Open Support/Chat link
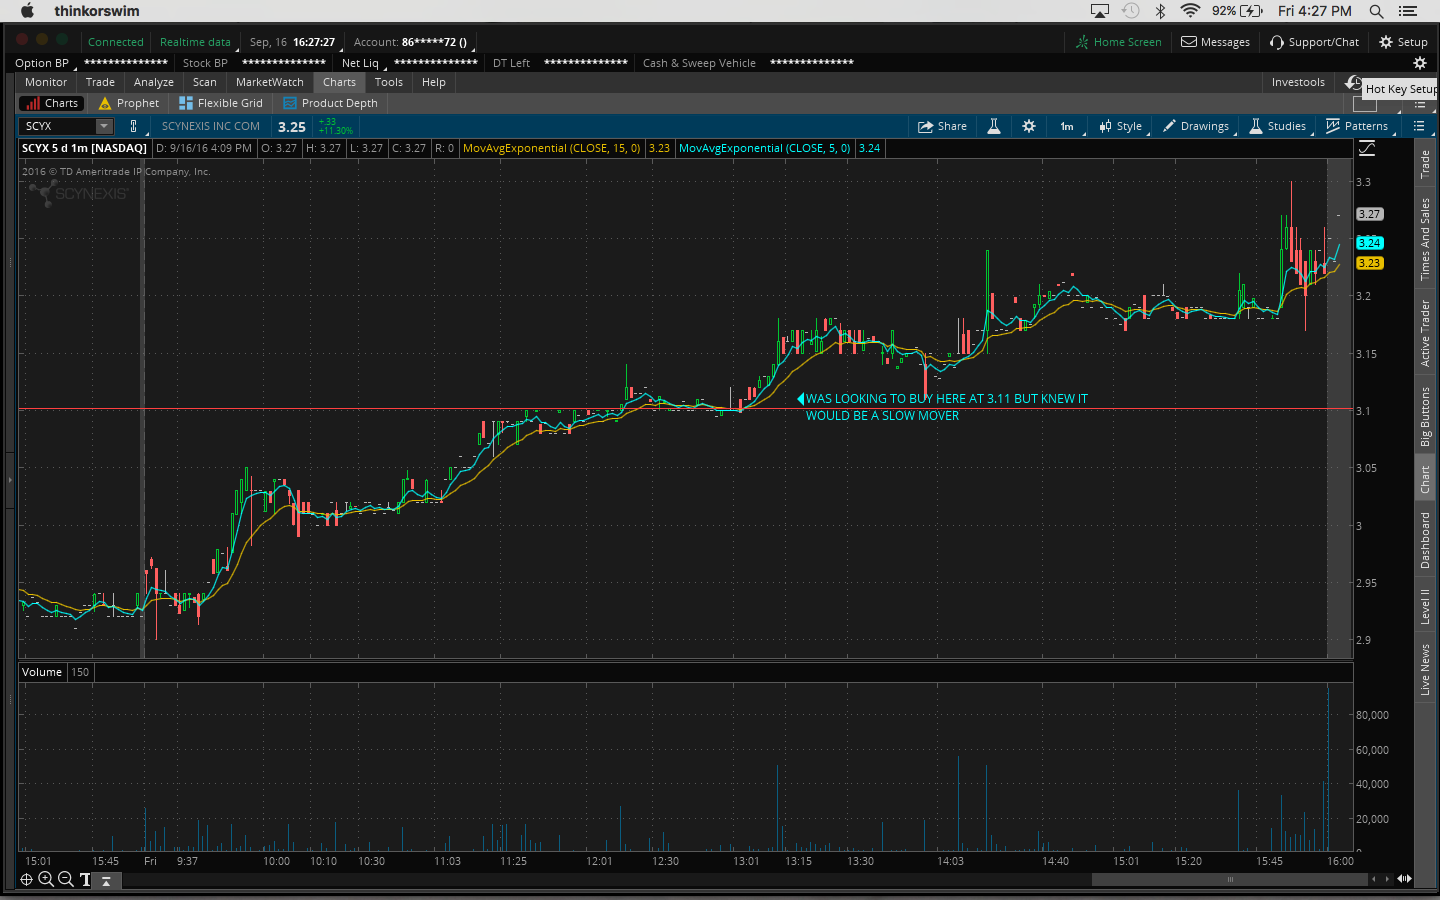 (1314, 42)
